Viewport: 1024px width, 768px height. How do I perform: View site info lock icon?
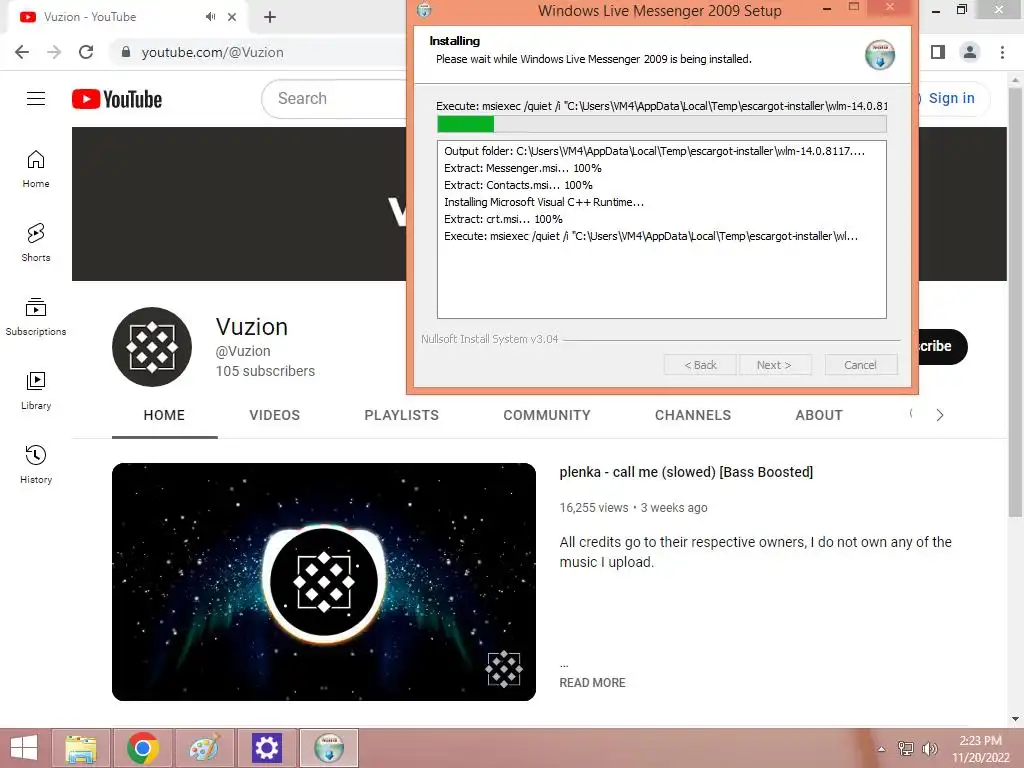pos(126,52)
